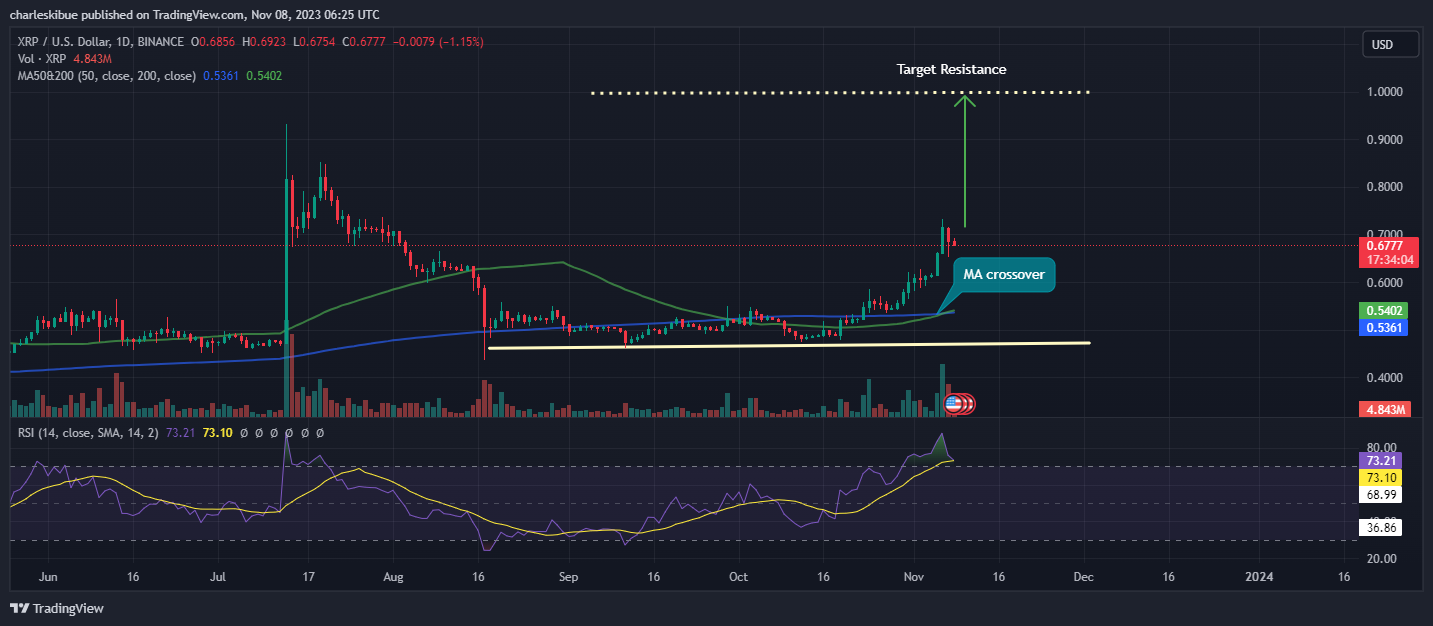The image size is (1433, 626).
Task: Click the US flag economic event marker
Action: (954, 404)
